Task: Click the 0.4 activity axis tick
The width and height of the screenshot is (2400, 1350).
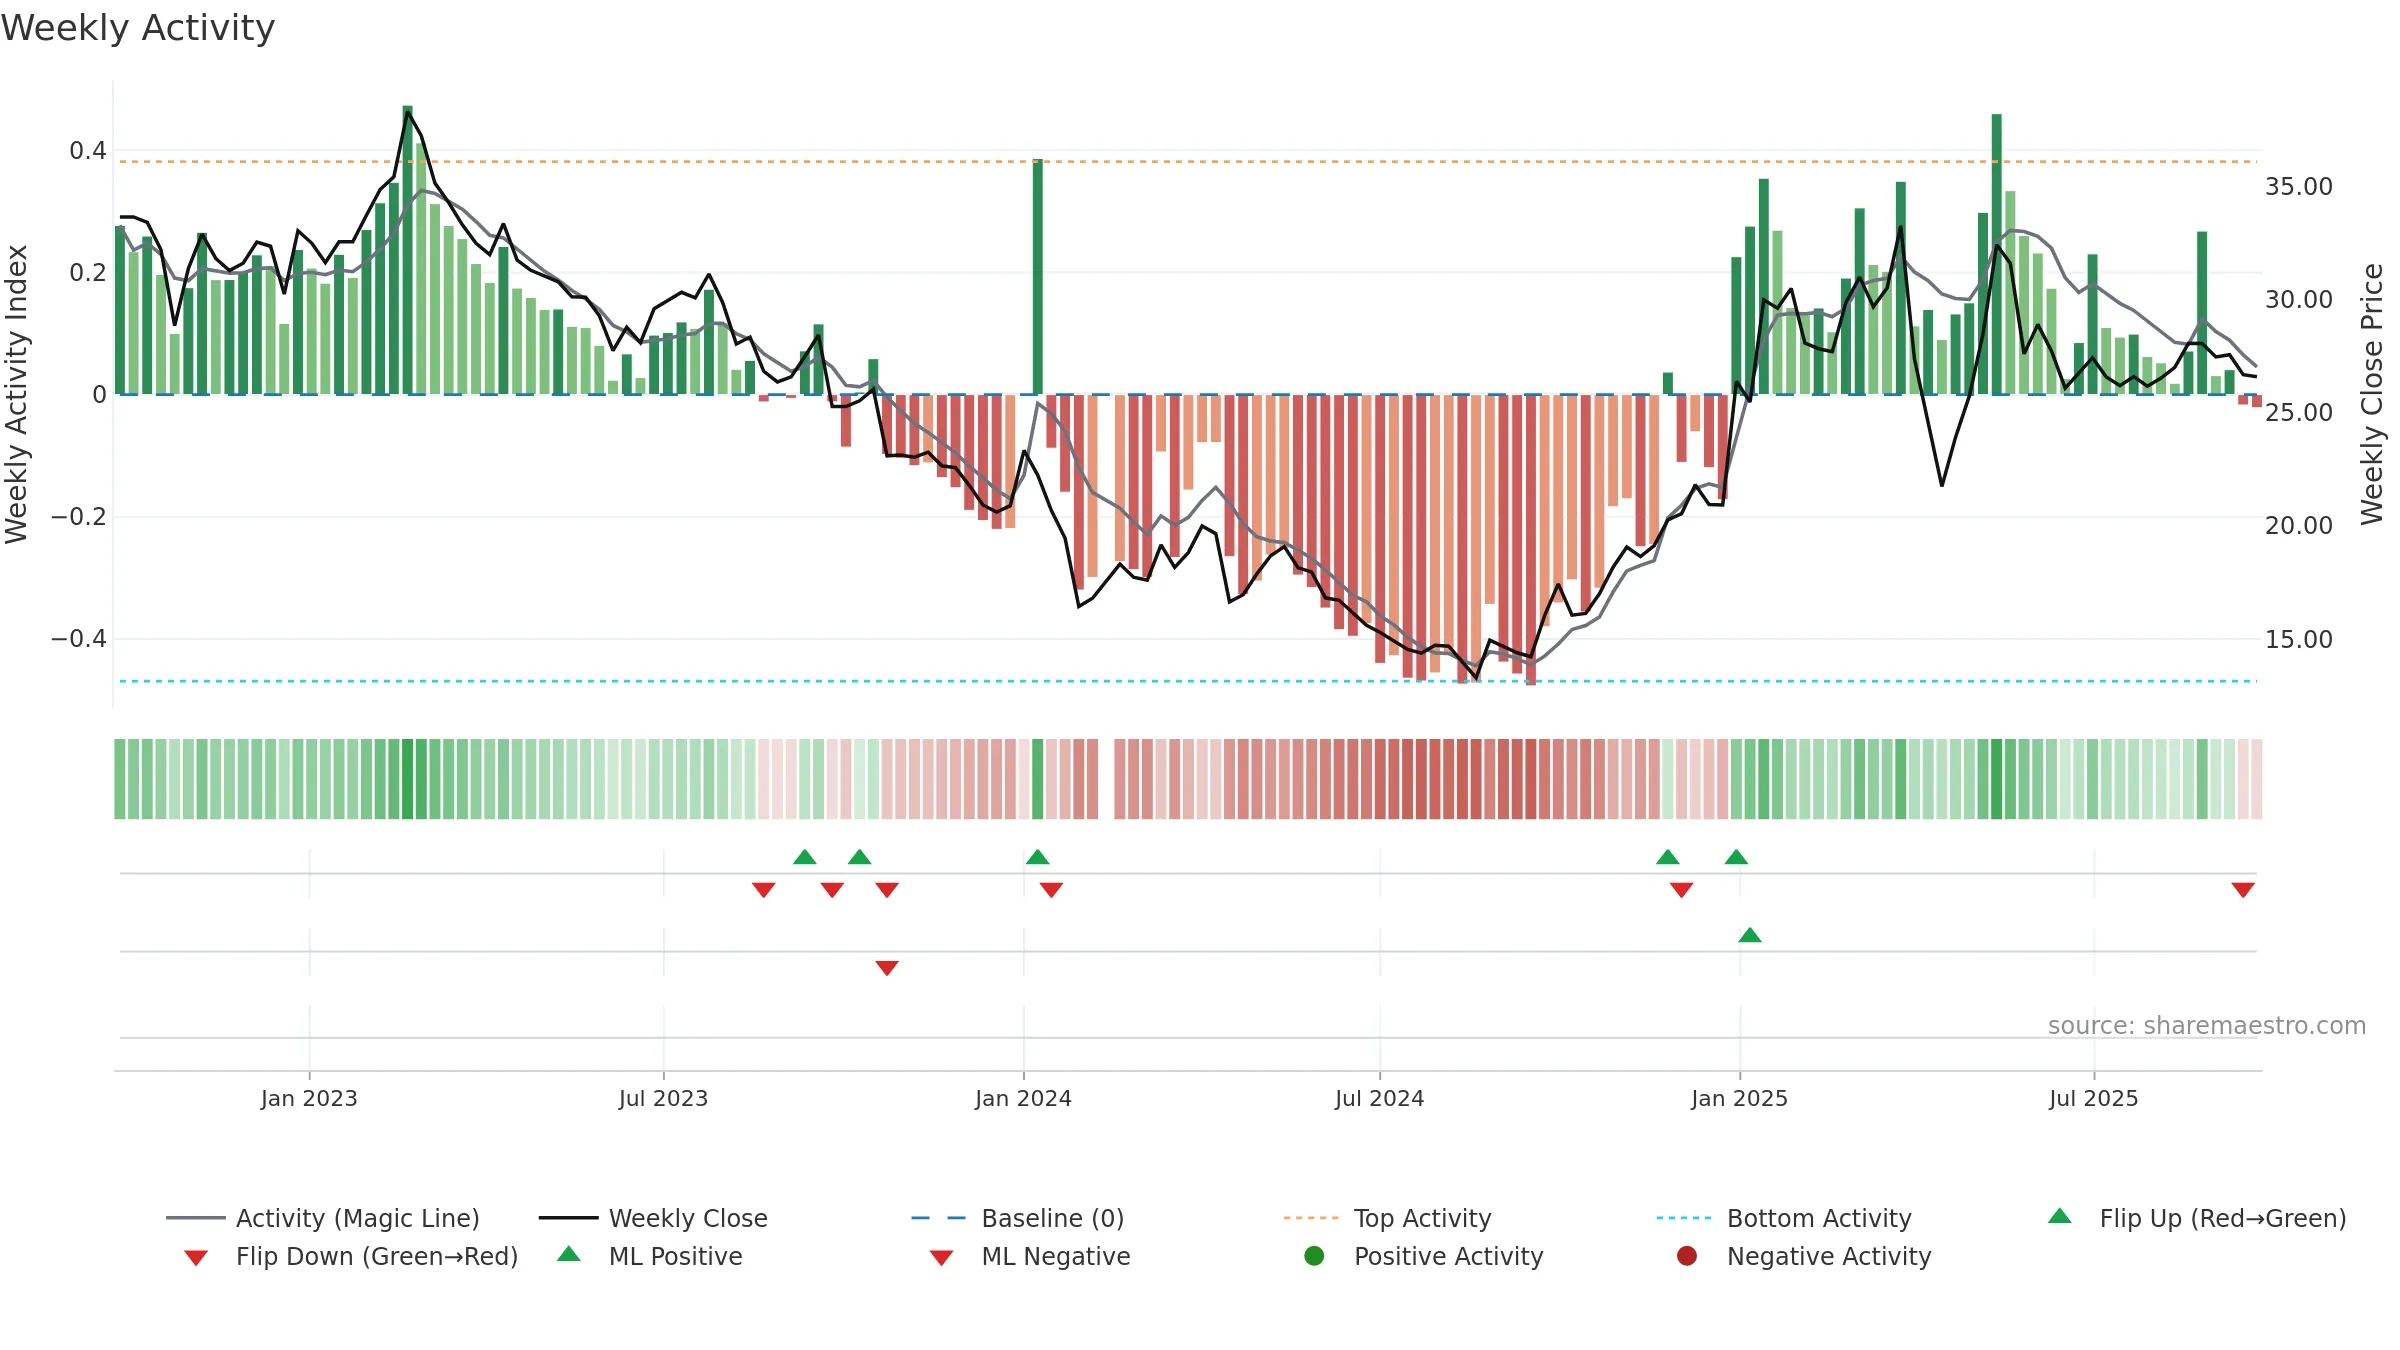Action: point(88,151)
